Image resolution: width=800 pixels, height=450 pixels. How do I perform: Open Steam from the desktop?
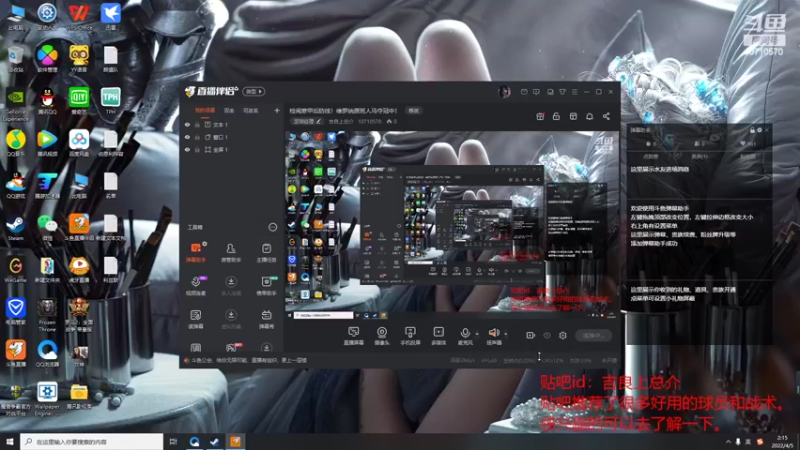[15, 228]
